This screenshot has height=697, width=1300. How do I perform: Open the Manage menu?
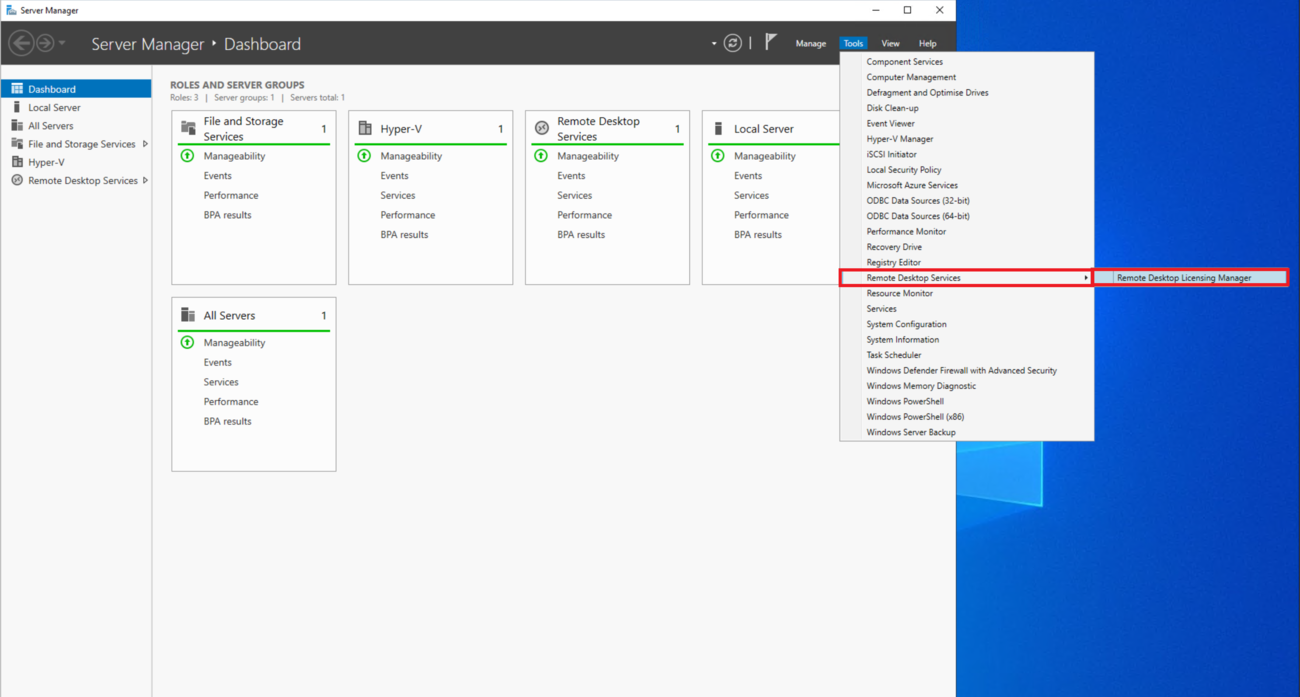coord(810,44)
